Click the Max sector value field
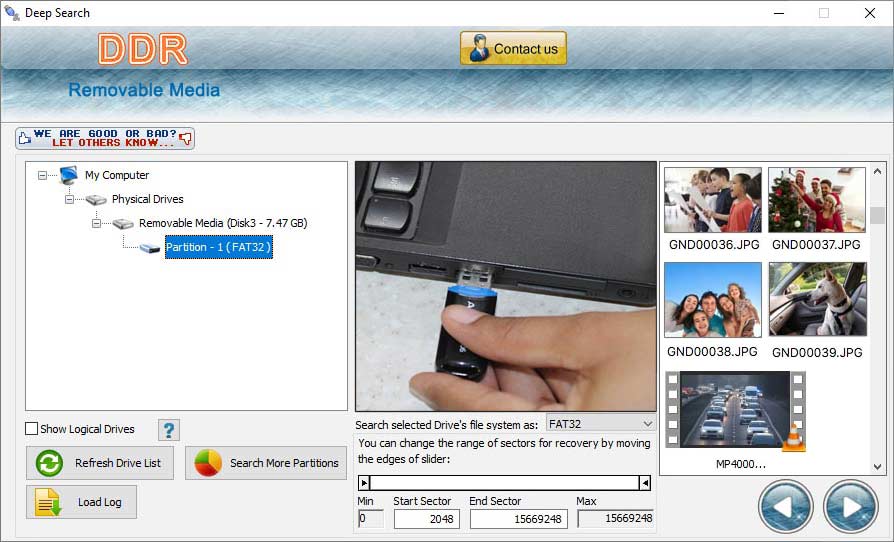This screenshot has height=542, width=894. click(616, 519)
